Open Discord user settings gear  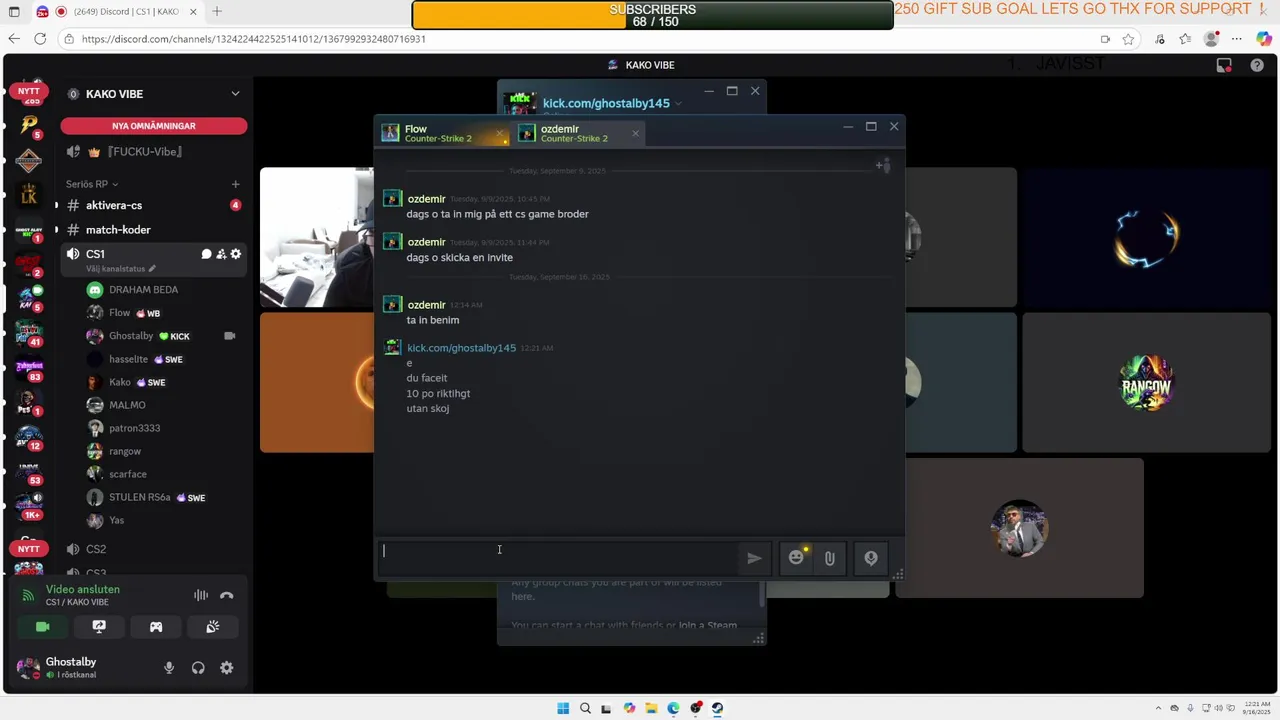click(x=227, y=668)
